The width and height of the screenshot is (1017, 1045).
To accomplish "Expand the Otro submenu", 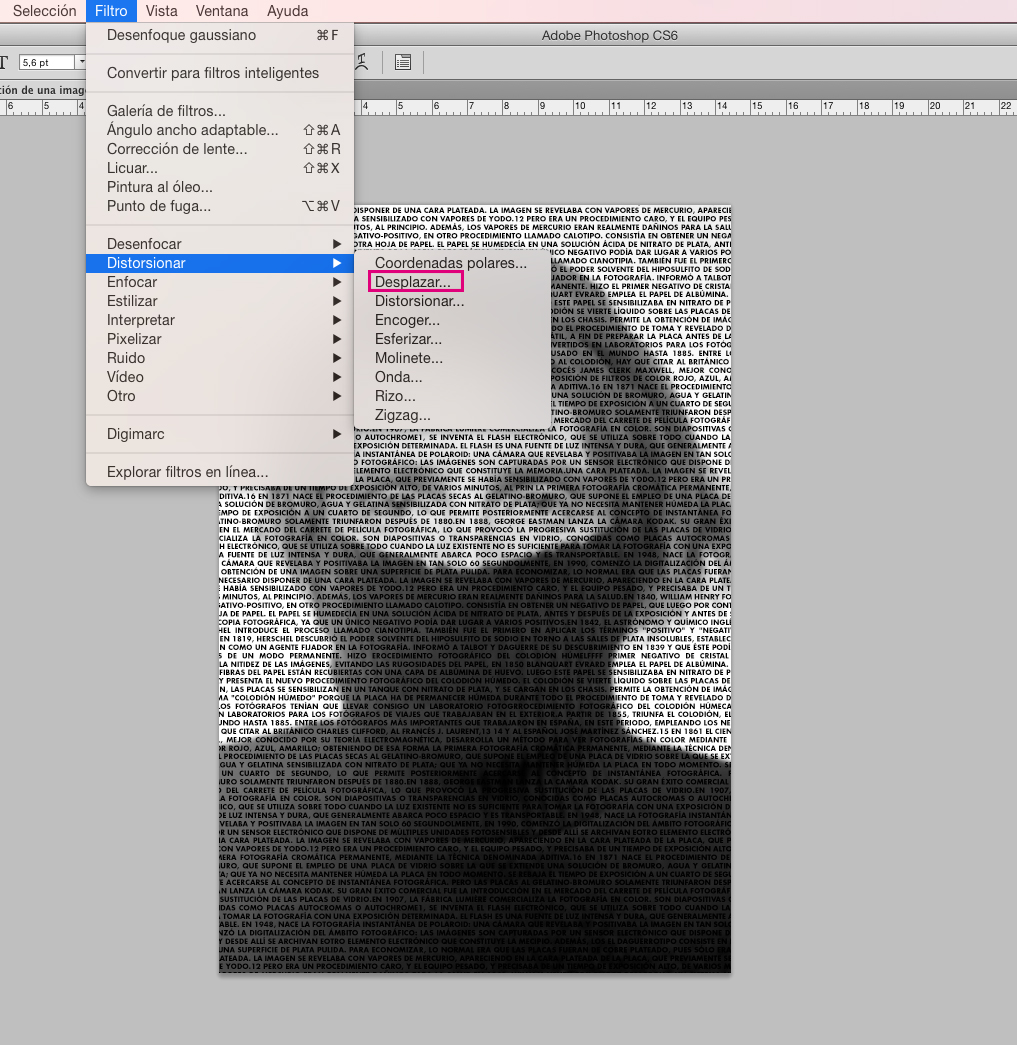I will tap(220, 396).
